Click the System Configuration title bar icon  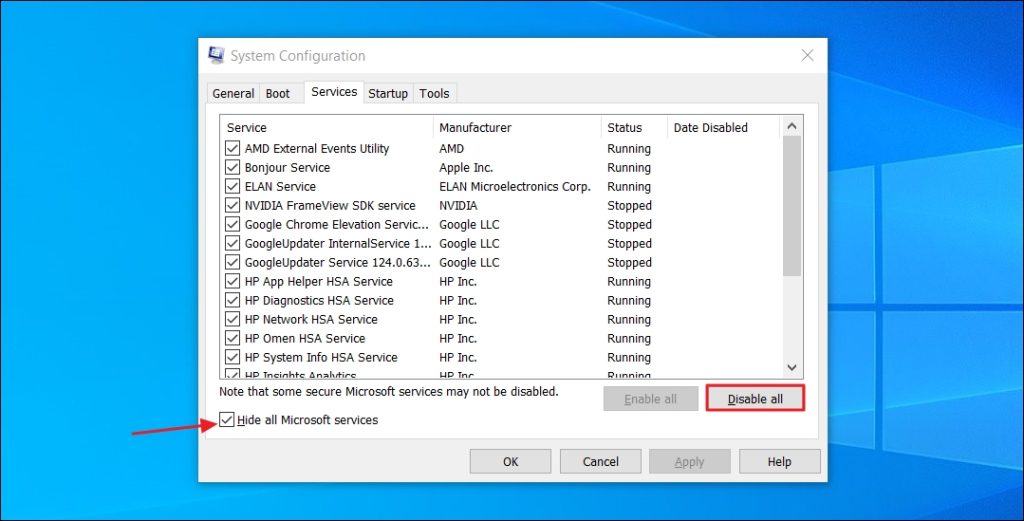pyautogui.click(x=216, y=56)
